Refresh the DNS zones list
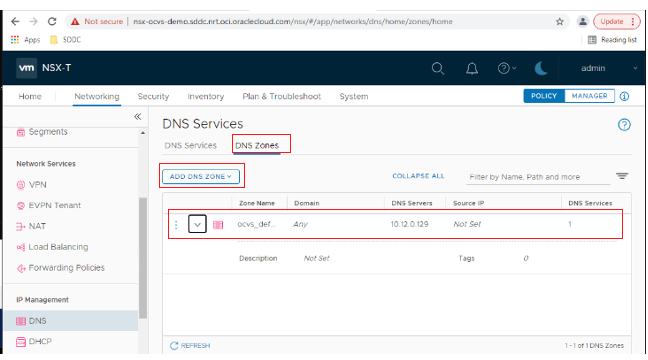The width and height of the screenshot is (648, 360). coord(190,346)
